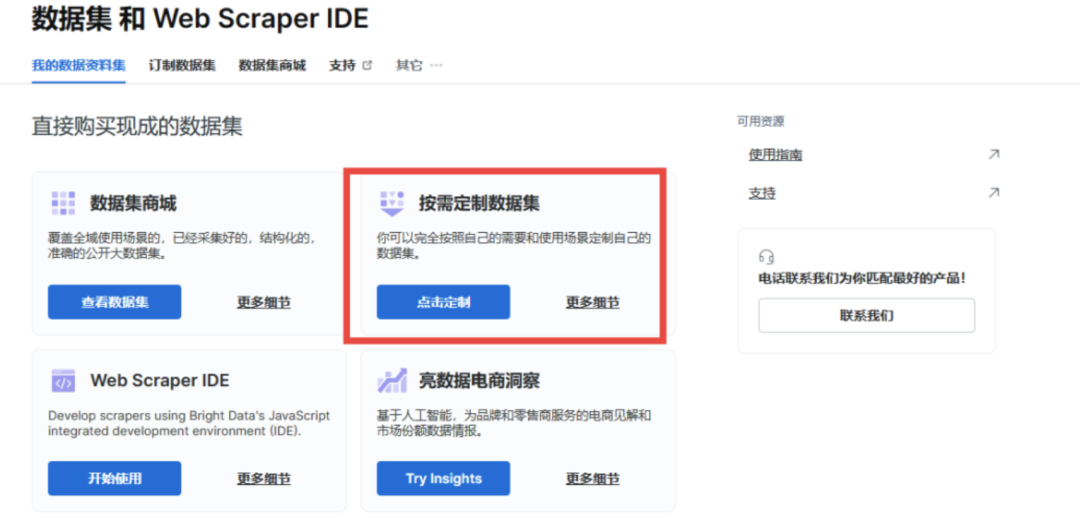
Task: Click the Web Scraper IDE code icon
Action: 63,380
